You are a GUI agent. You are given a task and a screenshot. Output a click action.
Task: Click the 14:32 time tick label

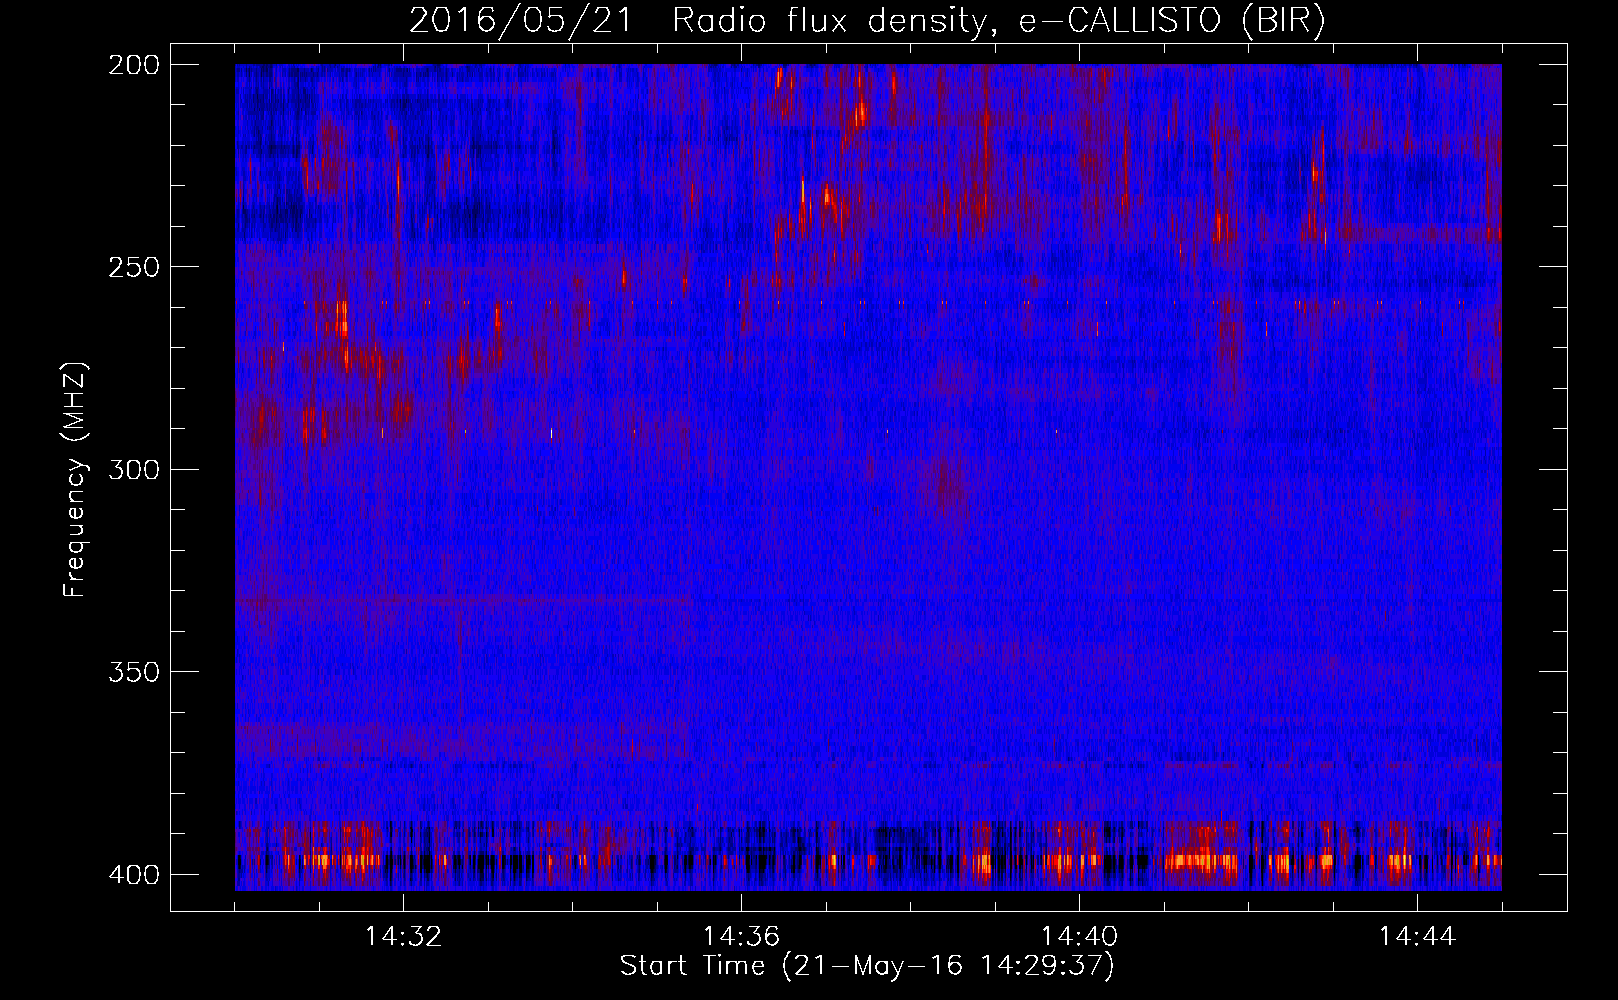[403, 936]
